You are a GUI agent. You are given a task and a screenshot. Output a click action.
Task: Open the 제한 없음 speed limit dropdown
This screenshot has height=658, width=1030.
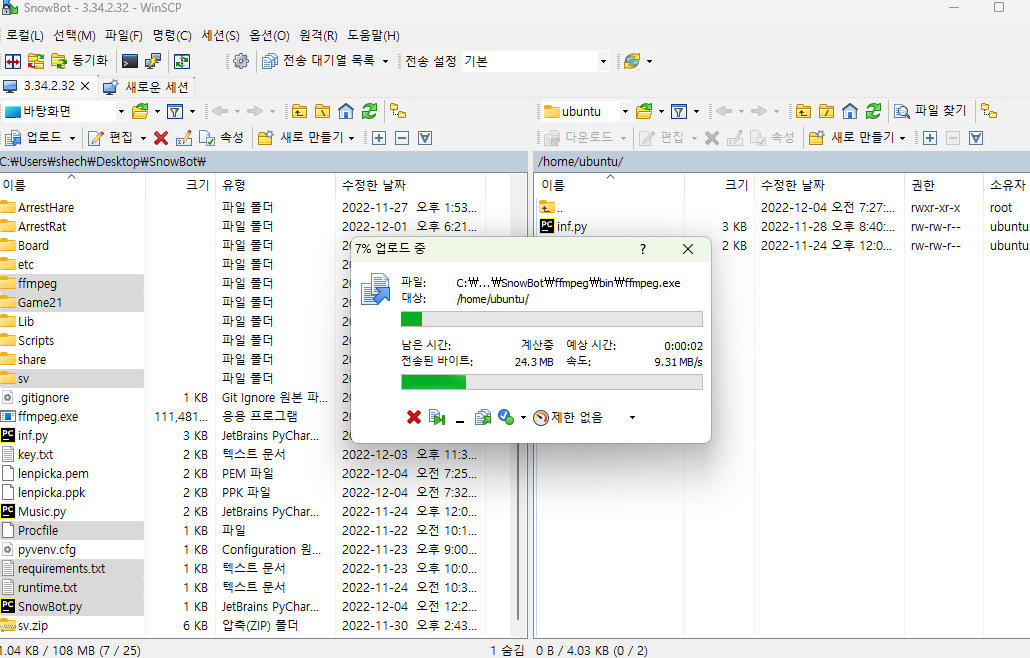click(x=632, y=417)
